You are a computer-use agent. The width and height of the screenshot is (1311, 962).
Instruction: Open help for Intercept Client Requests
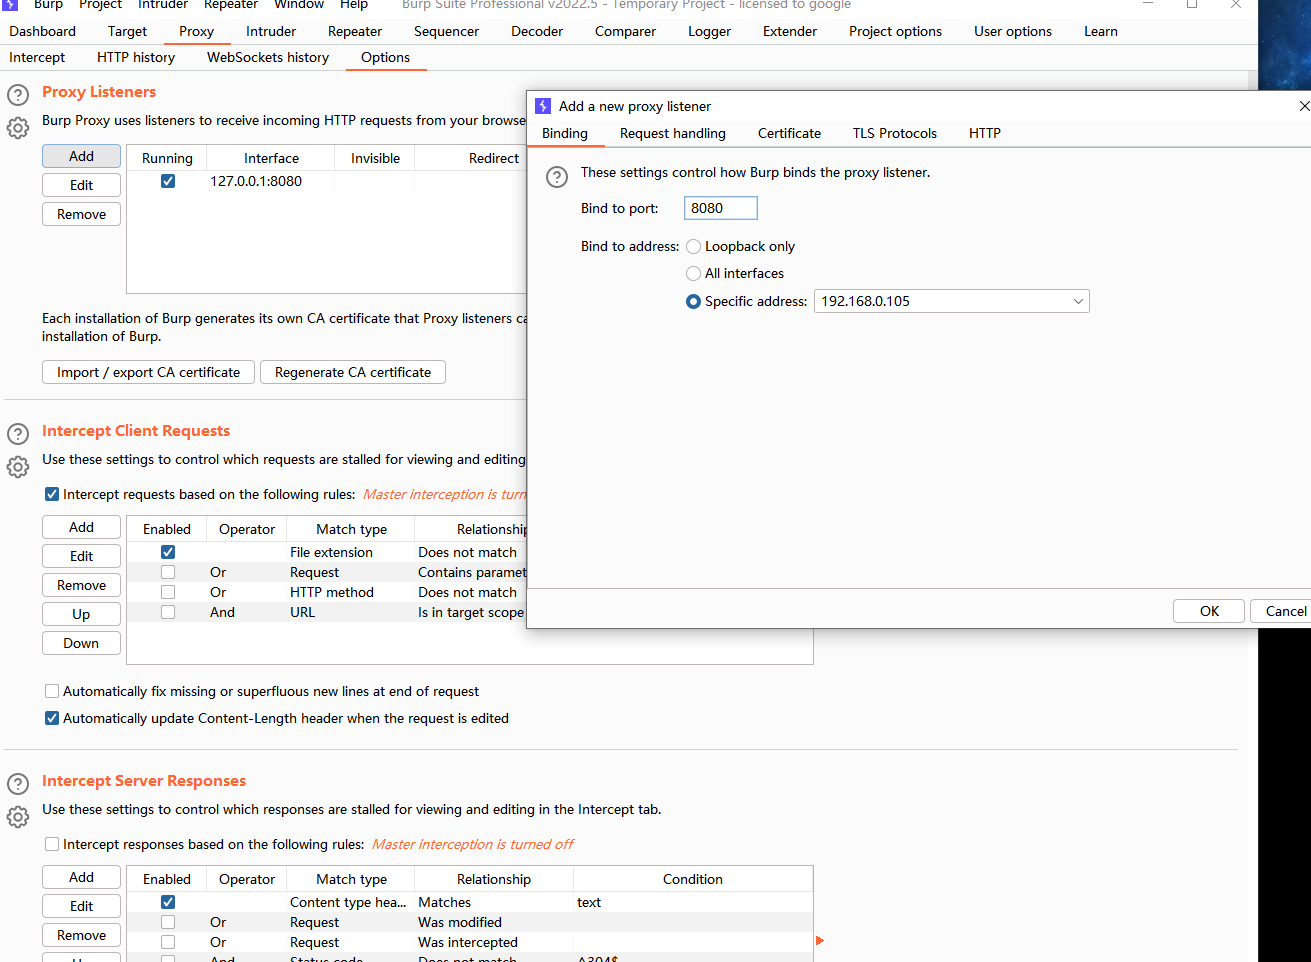point(18,434)
